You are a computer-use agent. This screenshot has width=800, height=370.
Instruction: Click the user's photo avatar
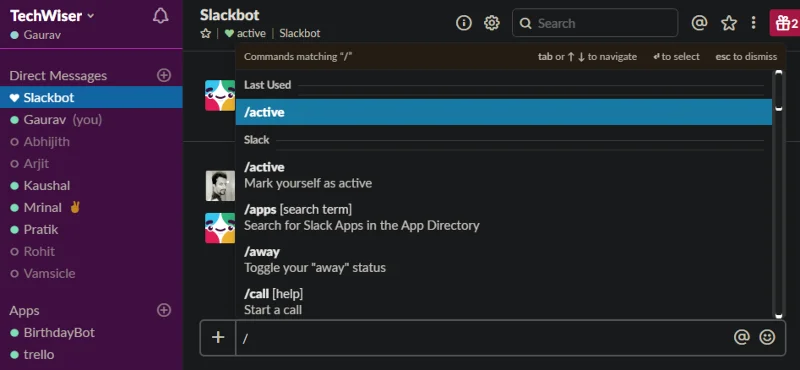[220, 186]
